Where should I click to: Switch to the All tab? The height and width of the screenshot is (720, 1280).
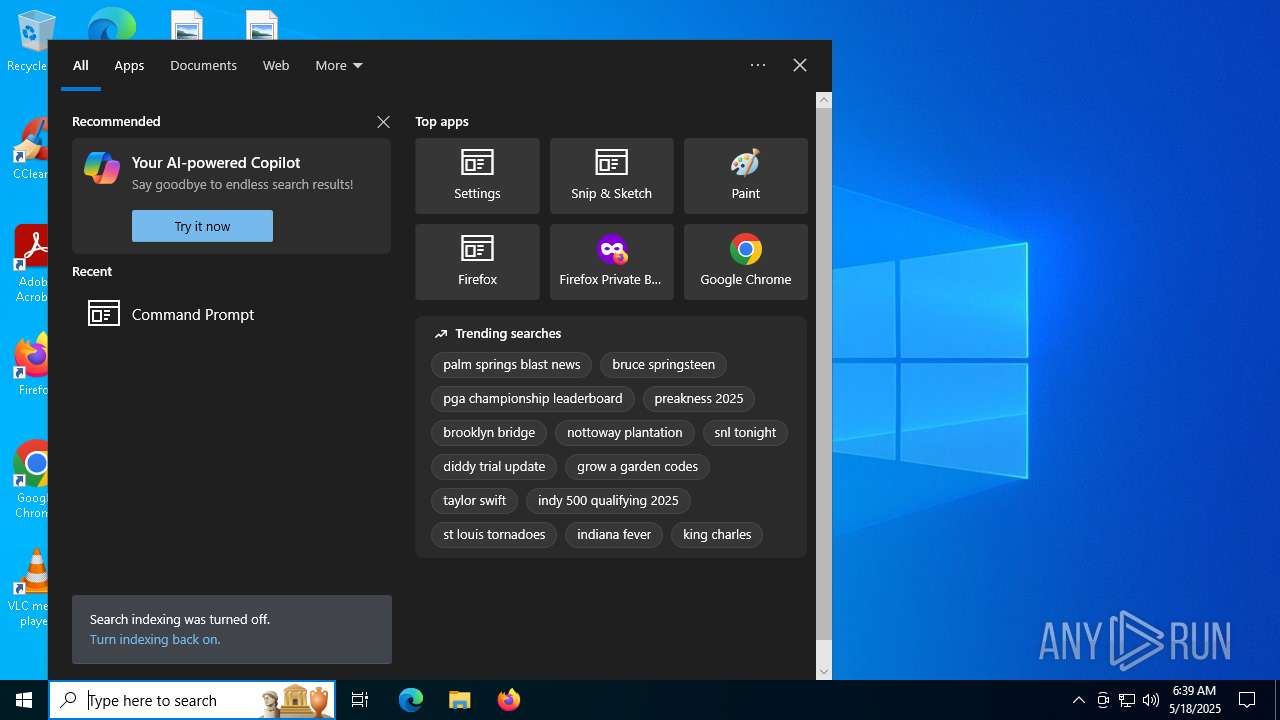click(x=81, y=65)
